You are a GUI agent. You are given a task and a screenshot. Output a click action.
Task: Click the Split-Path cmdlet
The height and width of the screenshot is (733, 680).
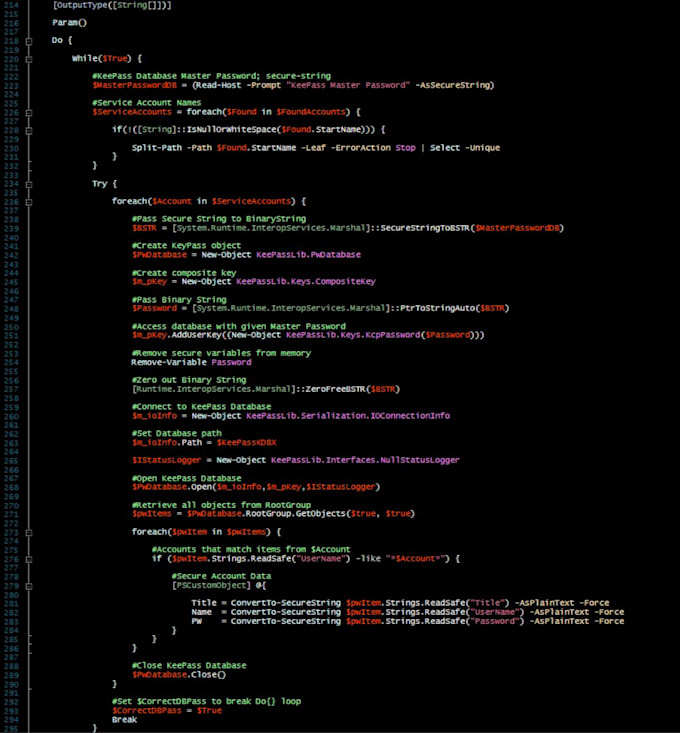pyautogui.click(x=157, y=148)
